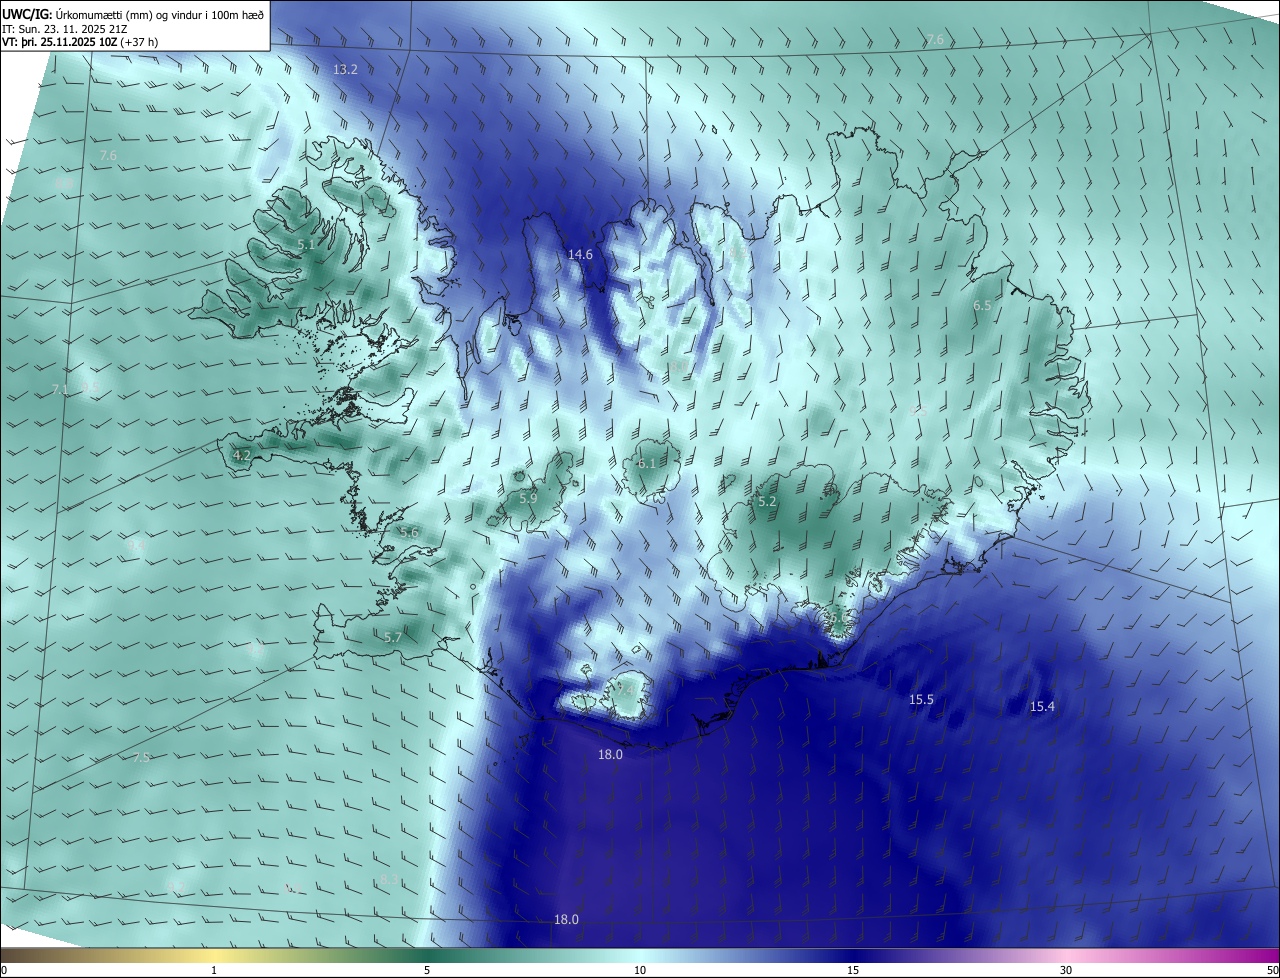Click the yellow section of the color scale bar
1280x978 pixels.
point(214,956)
